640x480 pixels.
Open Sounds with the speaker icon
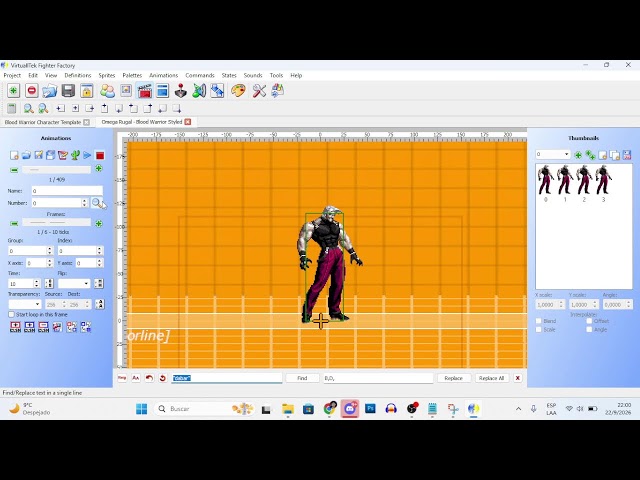(199, 91)
